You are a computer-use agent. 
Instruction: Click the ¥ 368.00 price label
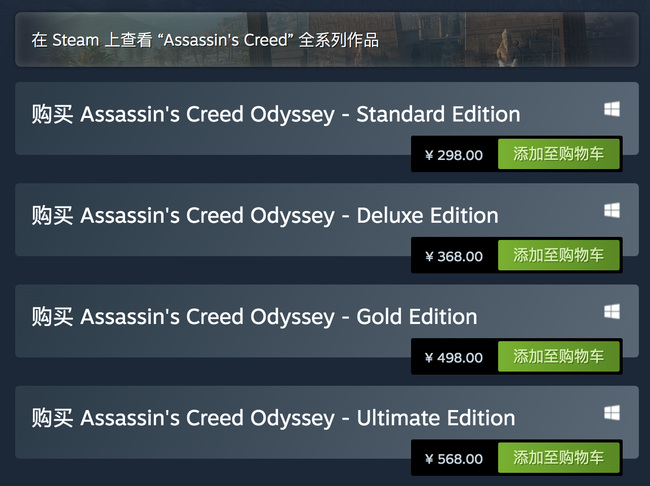(454, 256)
